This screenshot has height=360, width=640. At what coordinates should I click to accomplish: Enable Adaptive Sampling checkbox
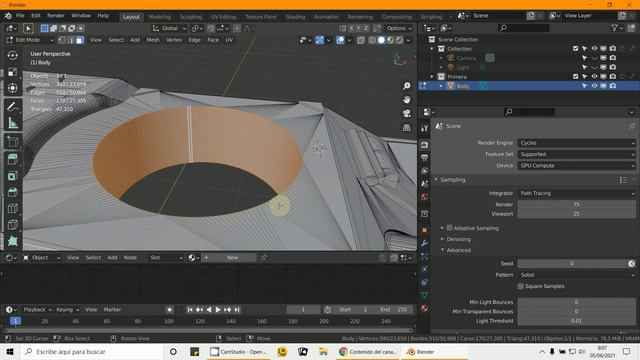449,228
